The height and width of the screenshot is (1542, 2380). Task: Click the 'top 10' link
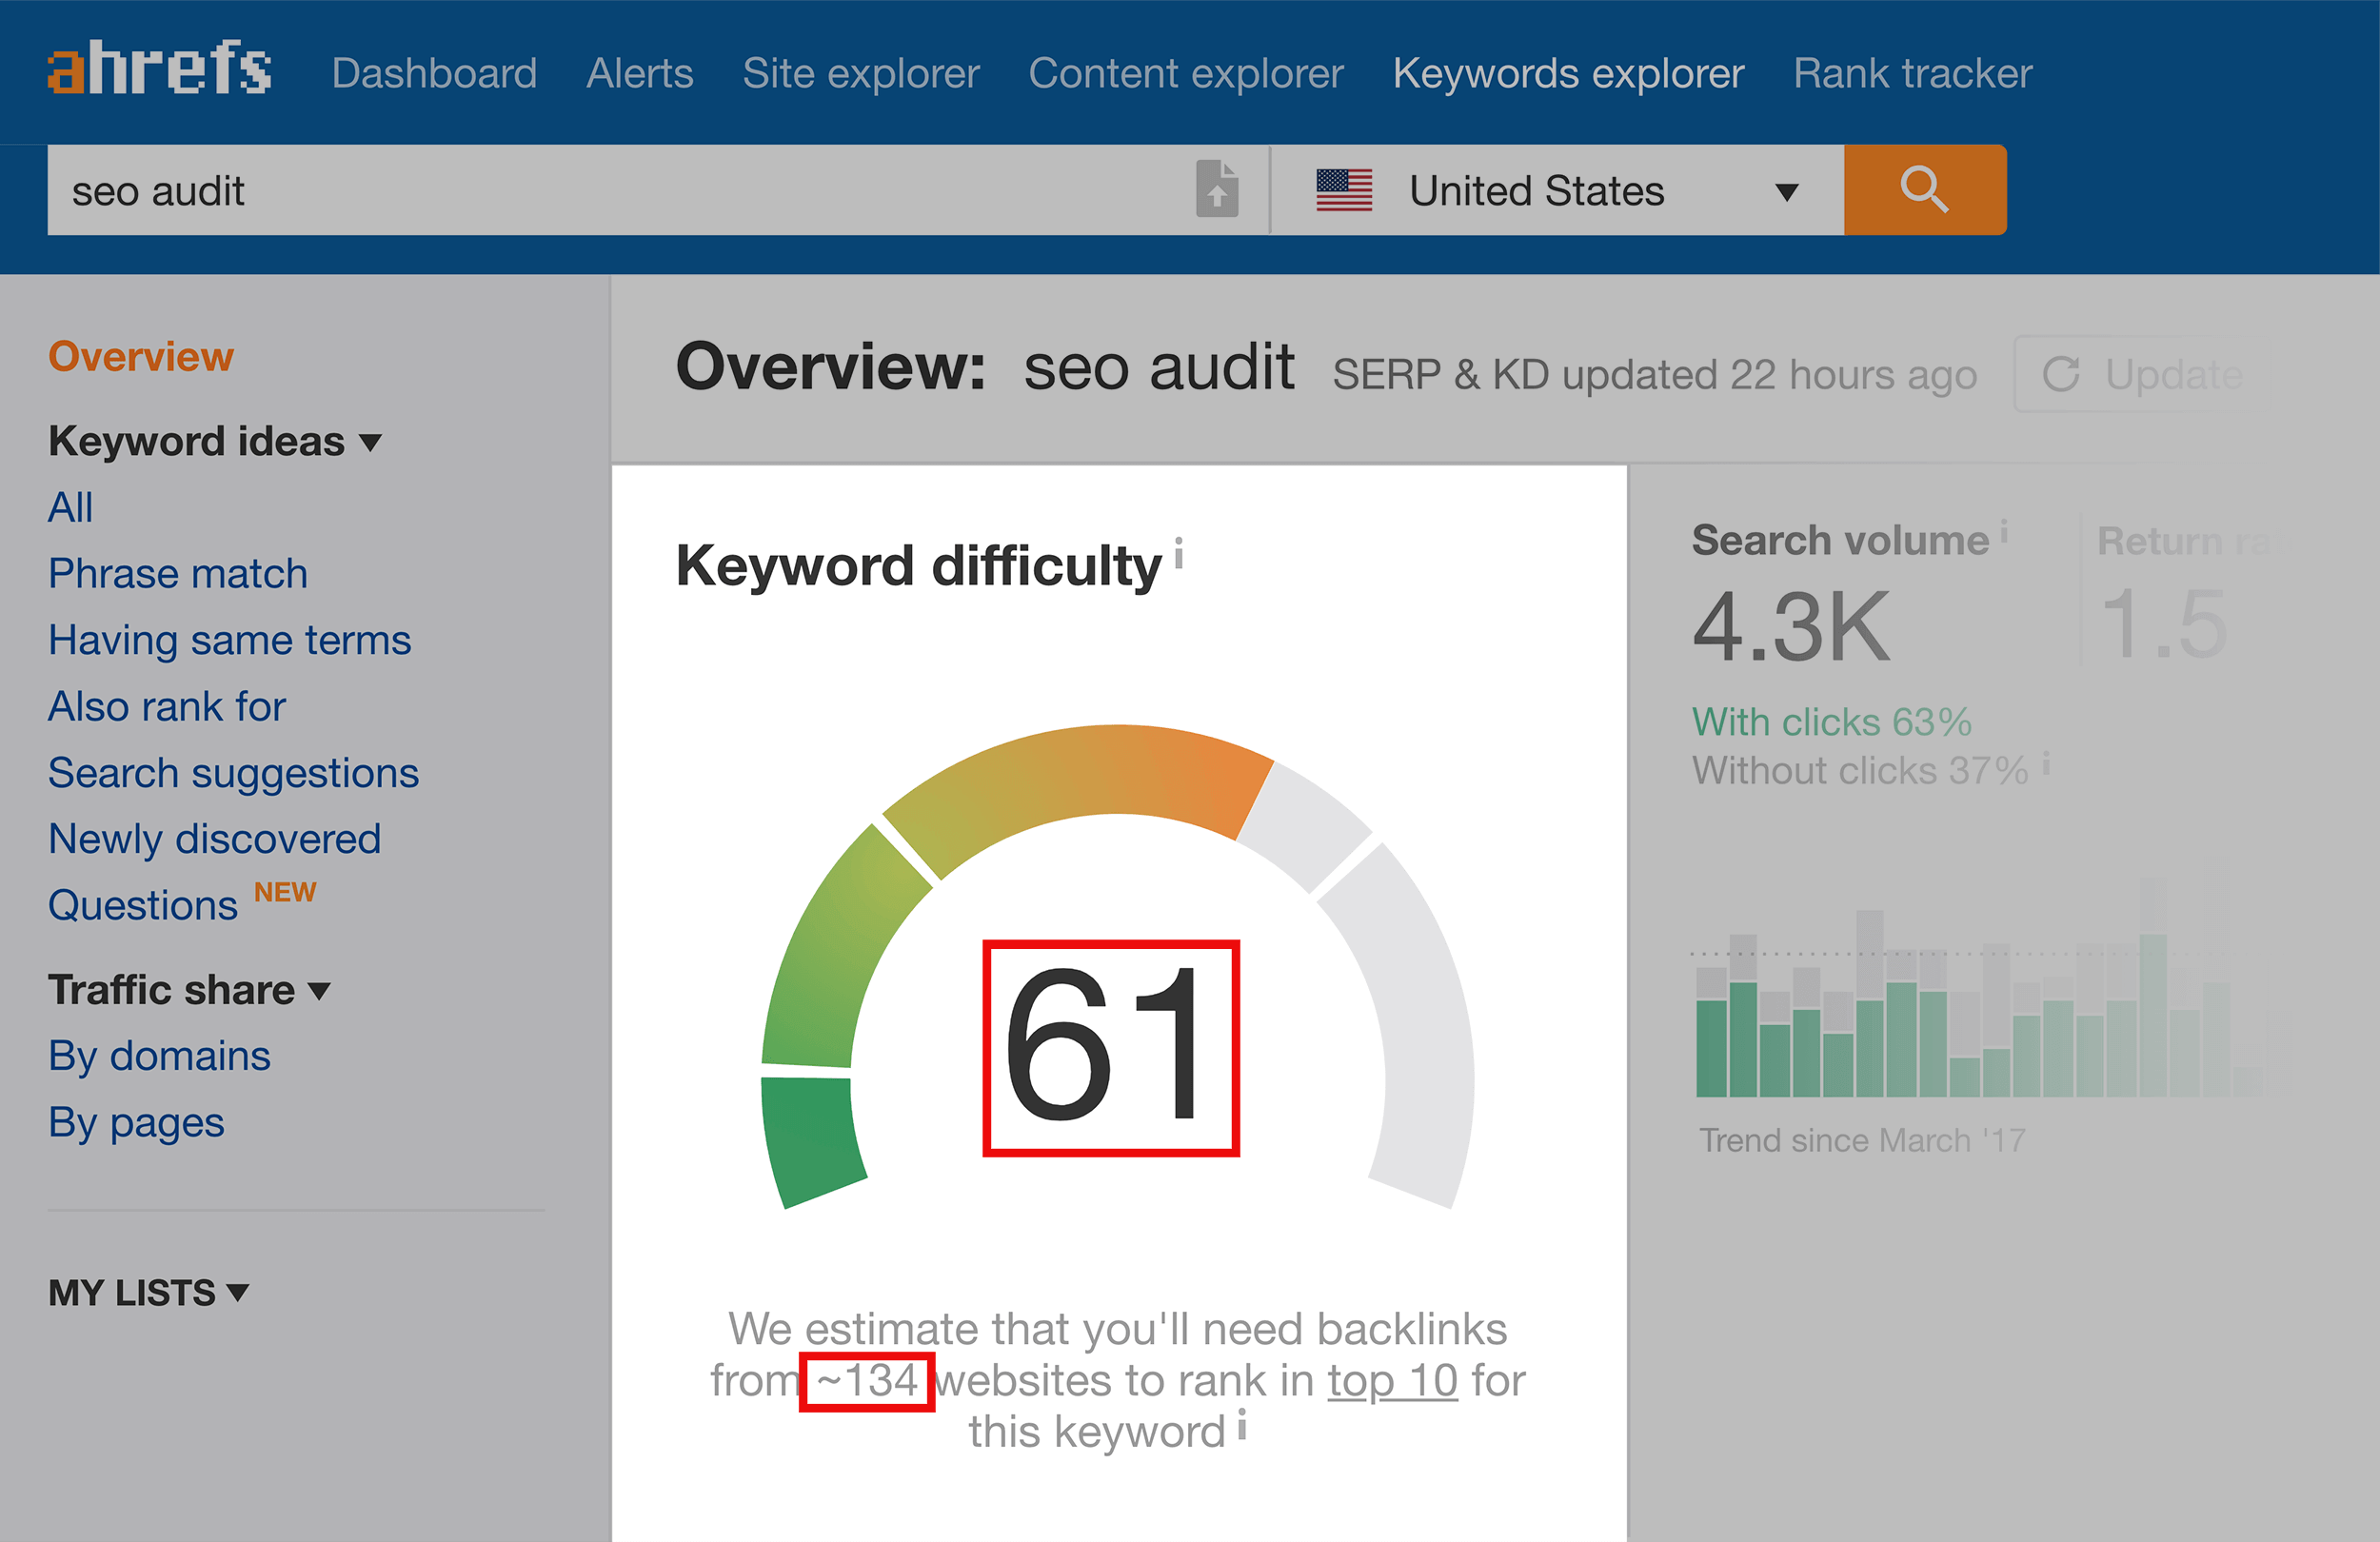1392,1381
